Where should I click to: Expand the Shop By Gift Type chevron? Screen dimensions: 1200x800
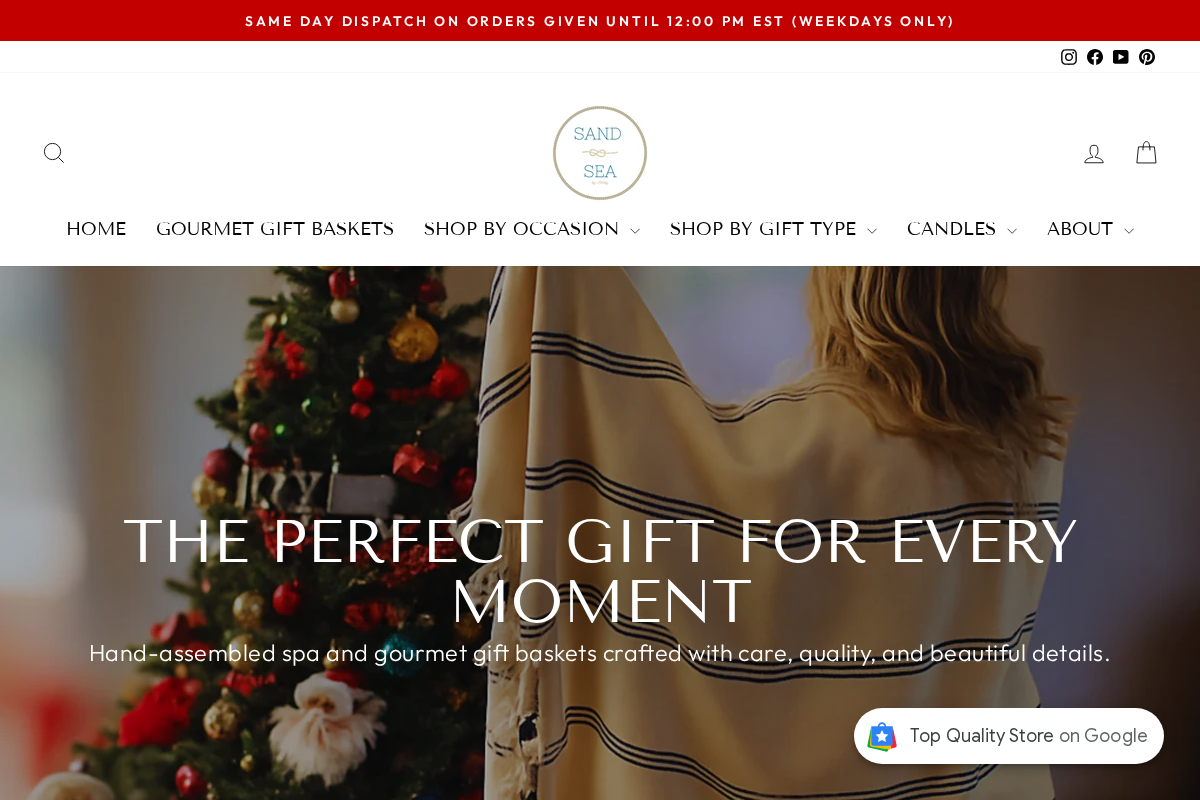pos(872,231)
